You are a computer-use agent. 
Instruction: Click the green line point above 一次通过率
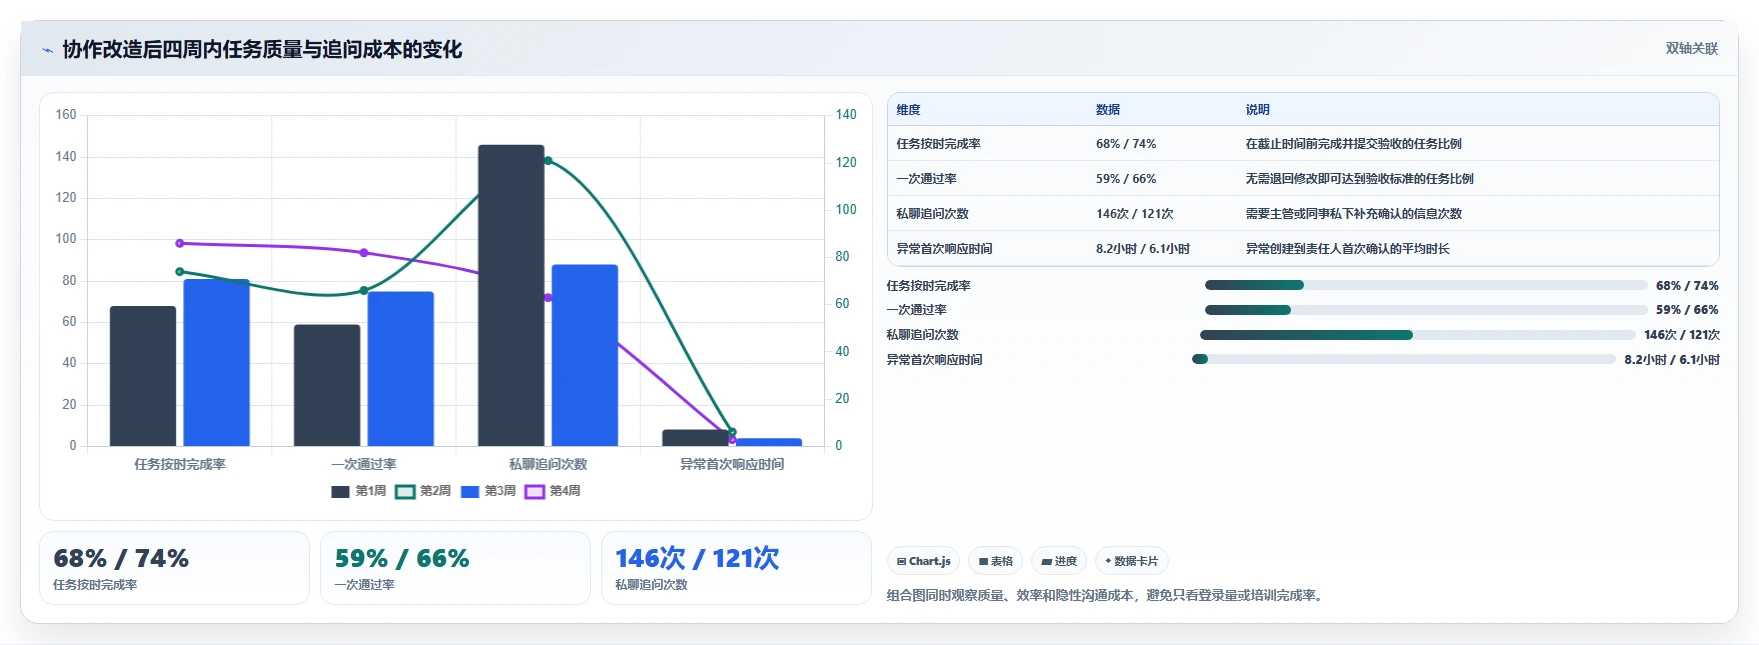pyautogui.click(x=364, y=291)
